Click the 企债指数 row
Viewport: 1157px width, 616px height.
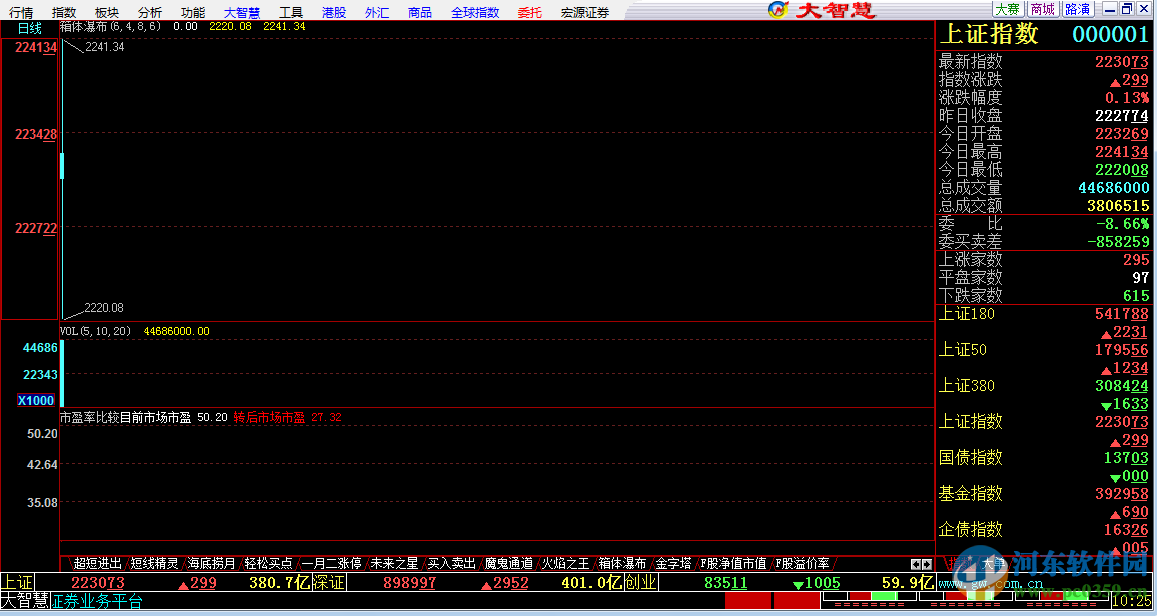click(x=1043, y=538)
